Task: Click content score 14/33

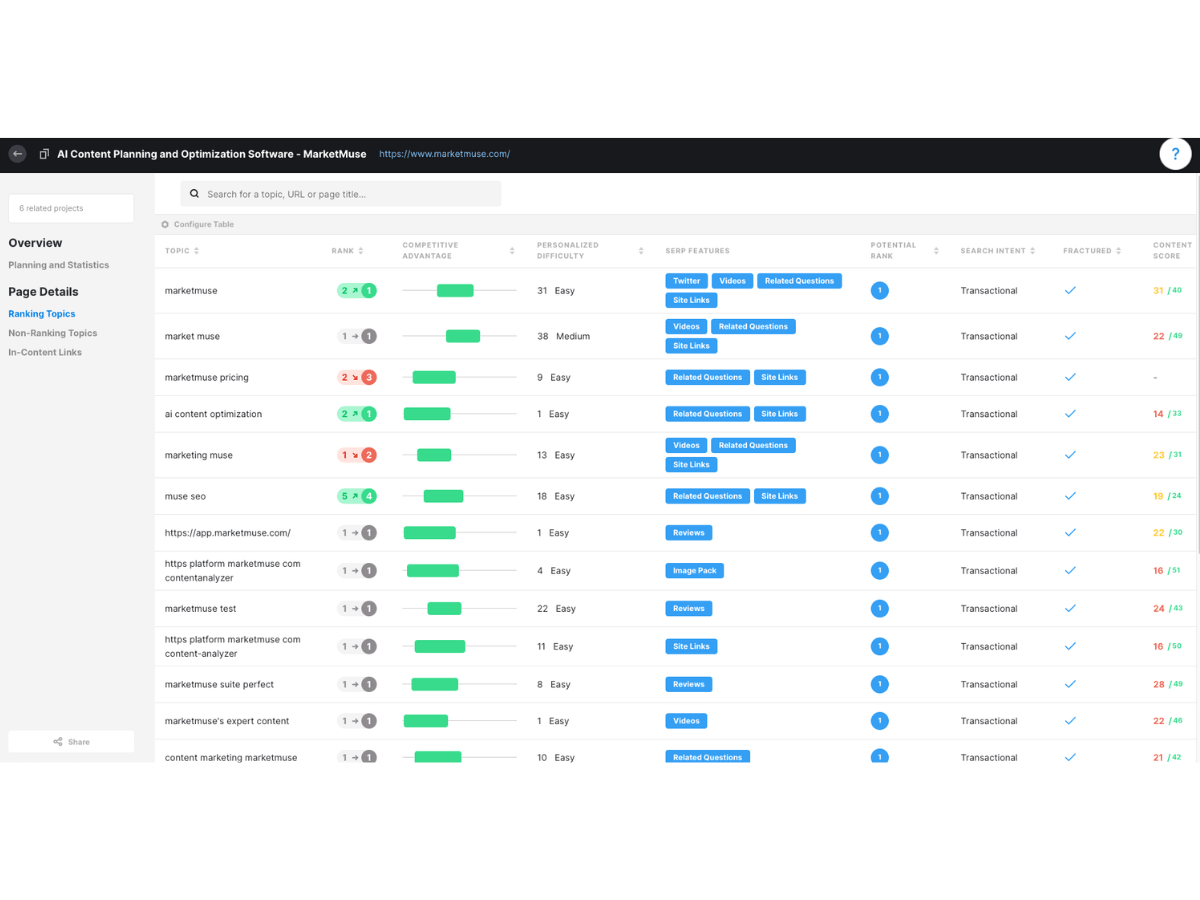Action: pos(1167,414)
